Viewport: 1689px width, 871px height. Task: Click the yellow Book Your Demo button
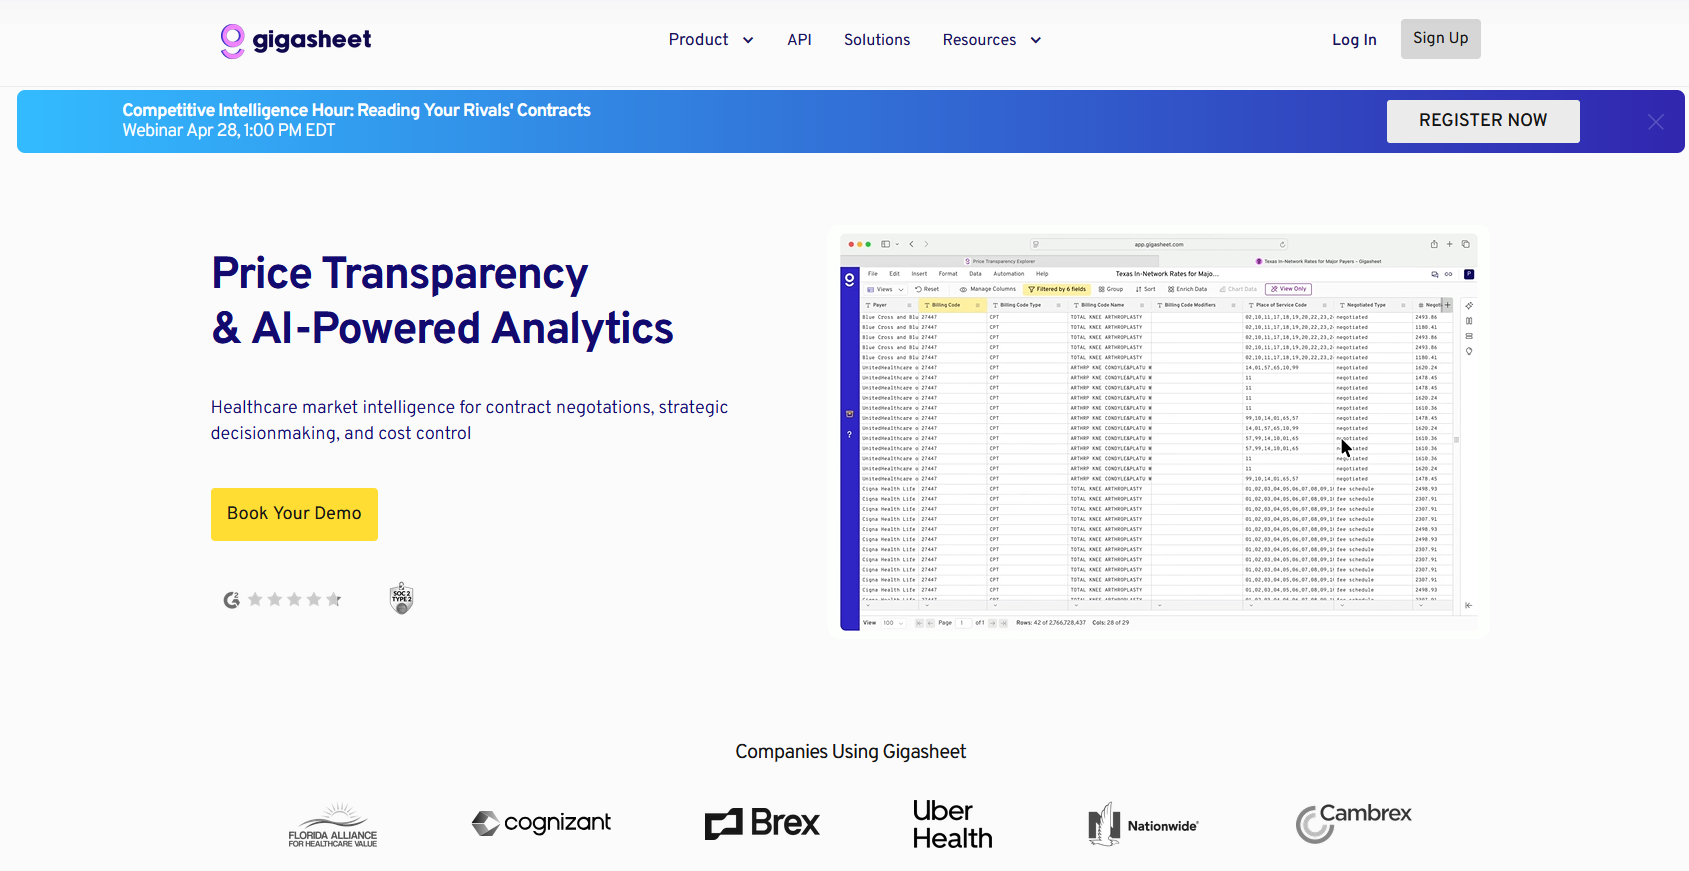294,514
